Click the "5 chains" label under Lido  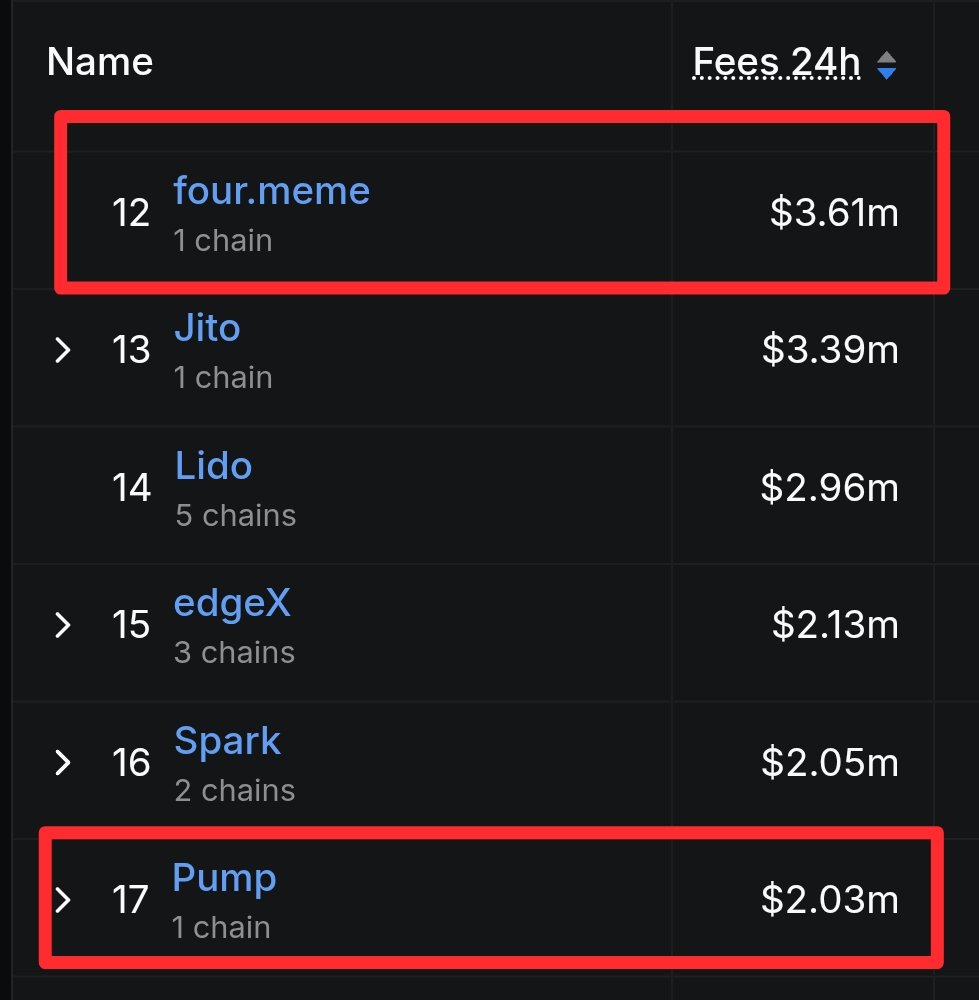click(x=235, y=515)
